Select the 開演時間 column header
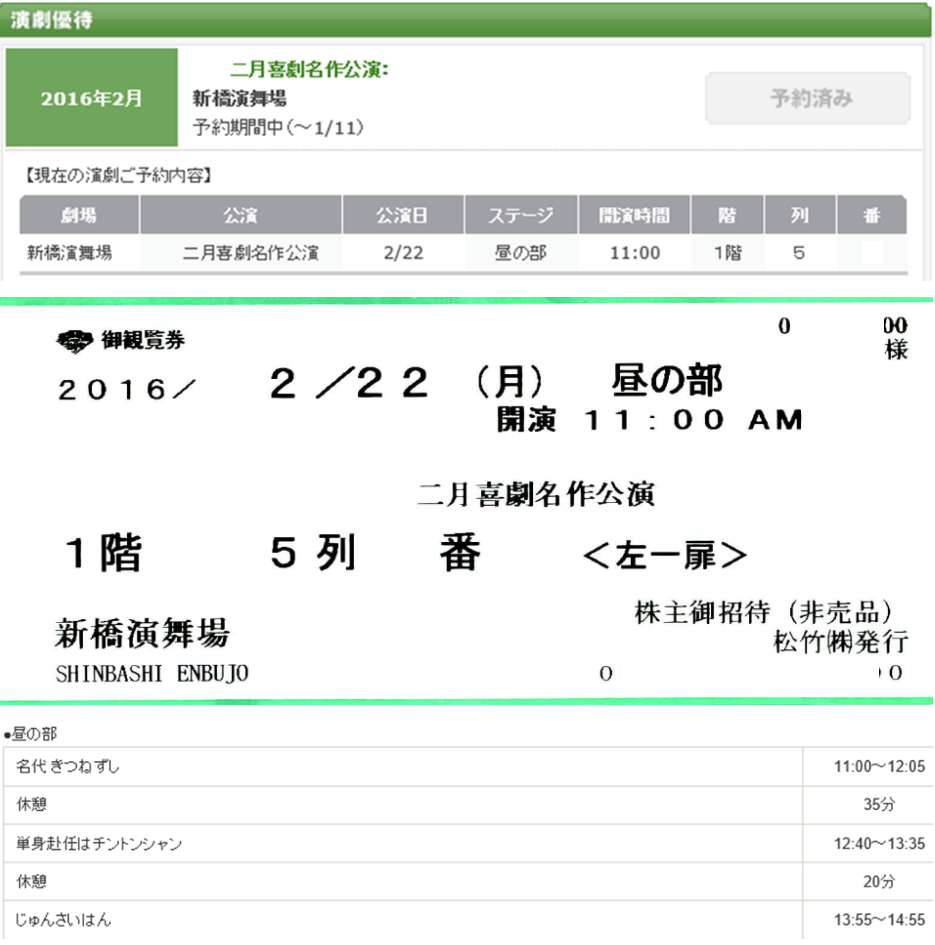 (x=634, y=214)
